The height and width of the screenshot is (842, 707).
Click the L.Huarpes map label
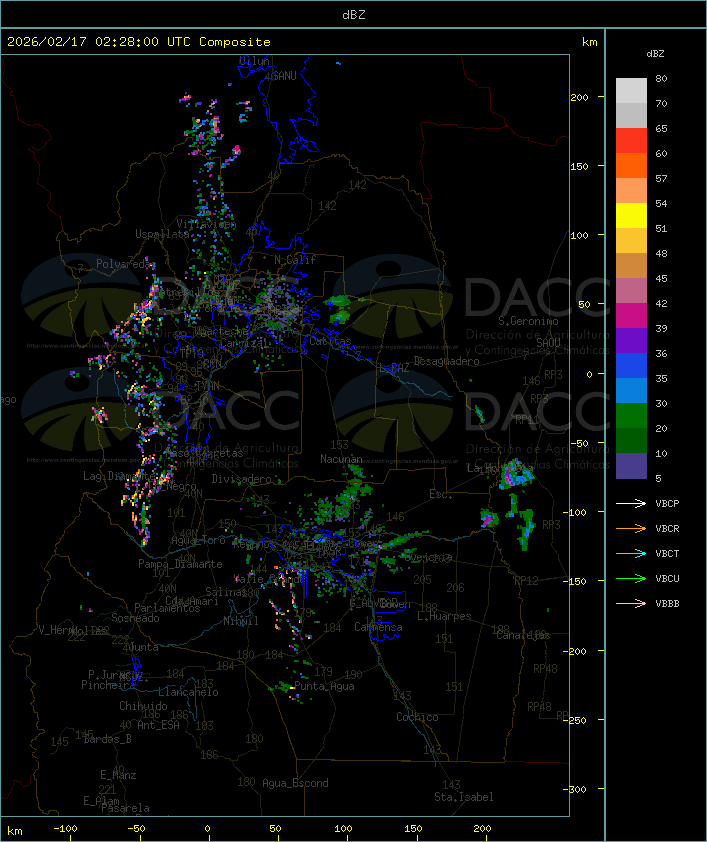(x=444, y=616)
